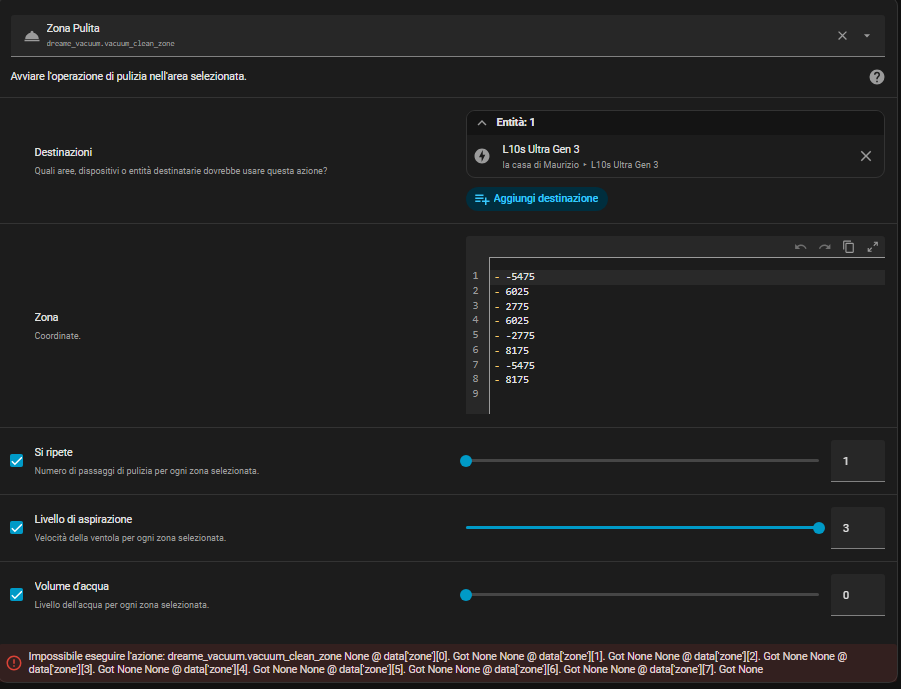Click the Zona Pulita service bell icon
Screen dimensions: 901x689
[31, 36]
